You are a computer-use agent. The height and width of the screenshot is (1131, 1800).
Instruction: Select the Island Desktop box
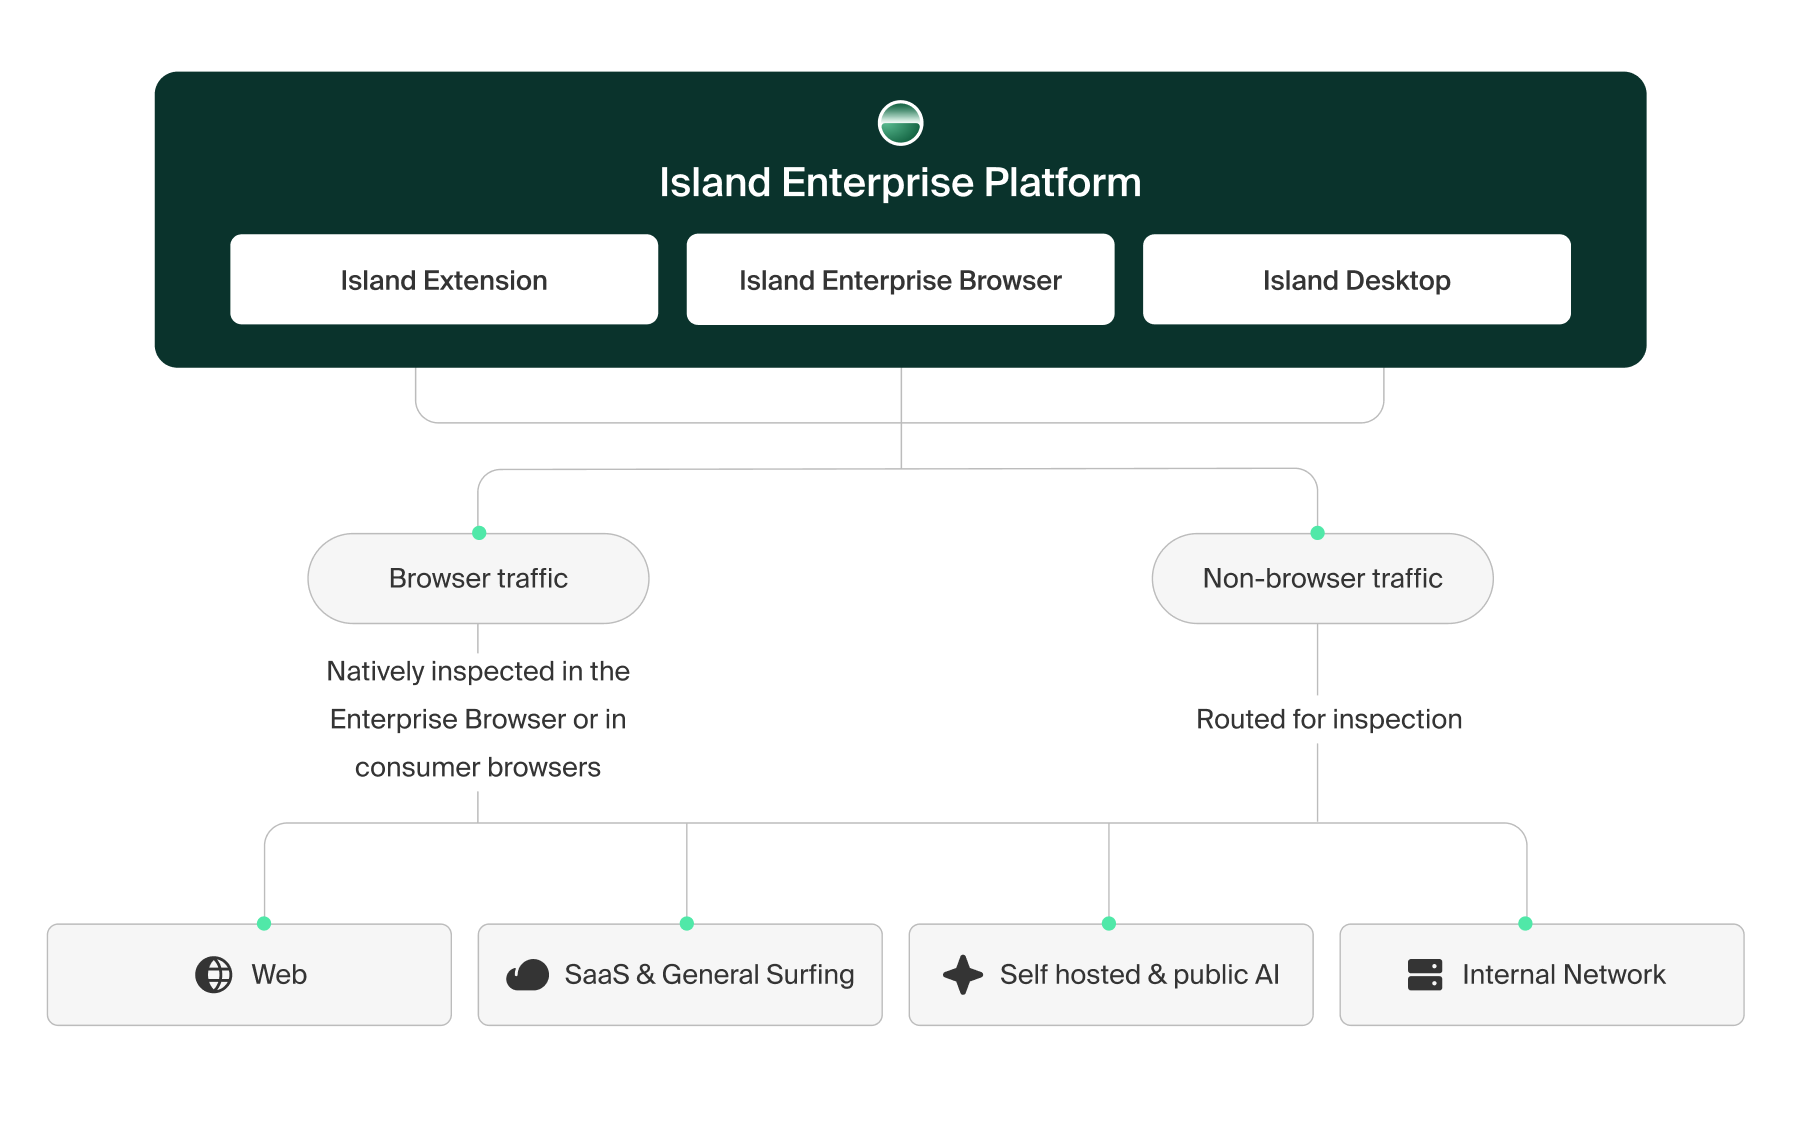point(1357,280)
